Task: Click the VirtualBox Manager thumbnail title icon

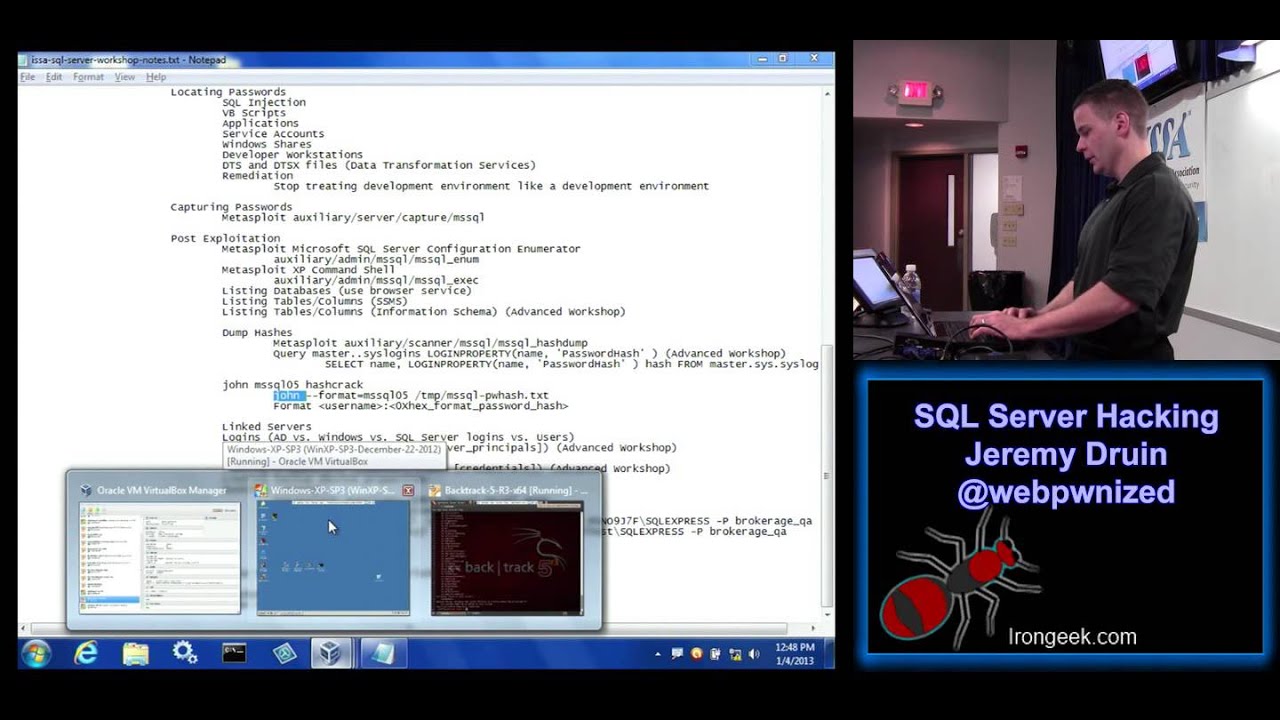Action: pyautogui.click(x=86, y=491)
